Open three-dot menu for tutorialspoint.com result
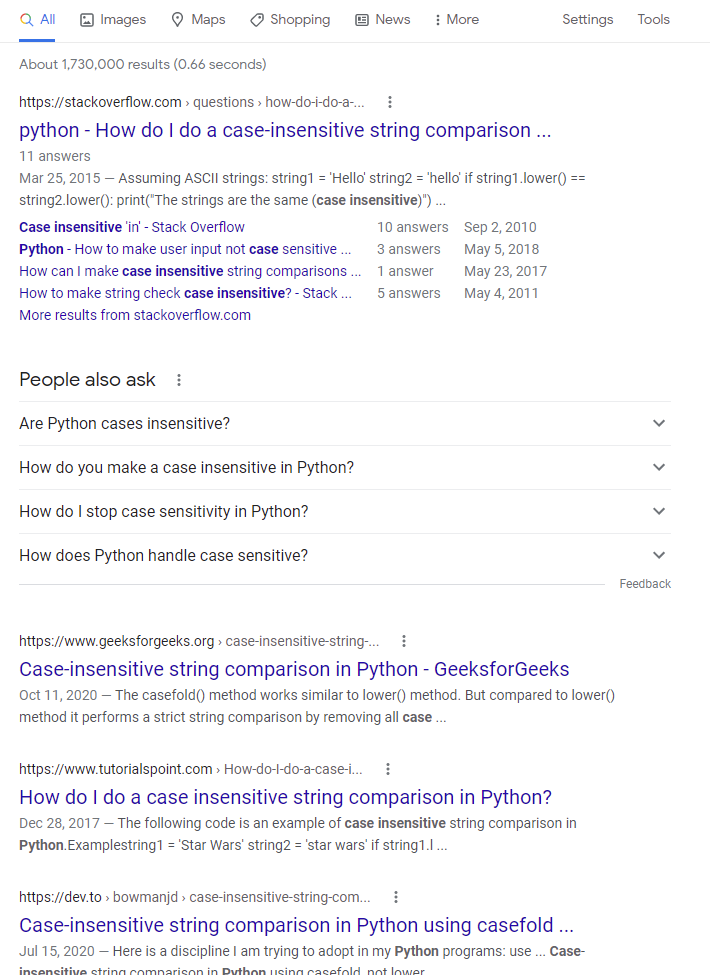The image size is (710, 975). point(388,769)
